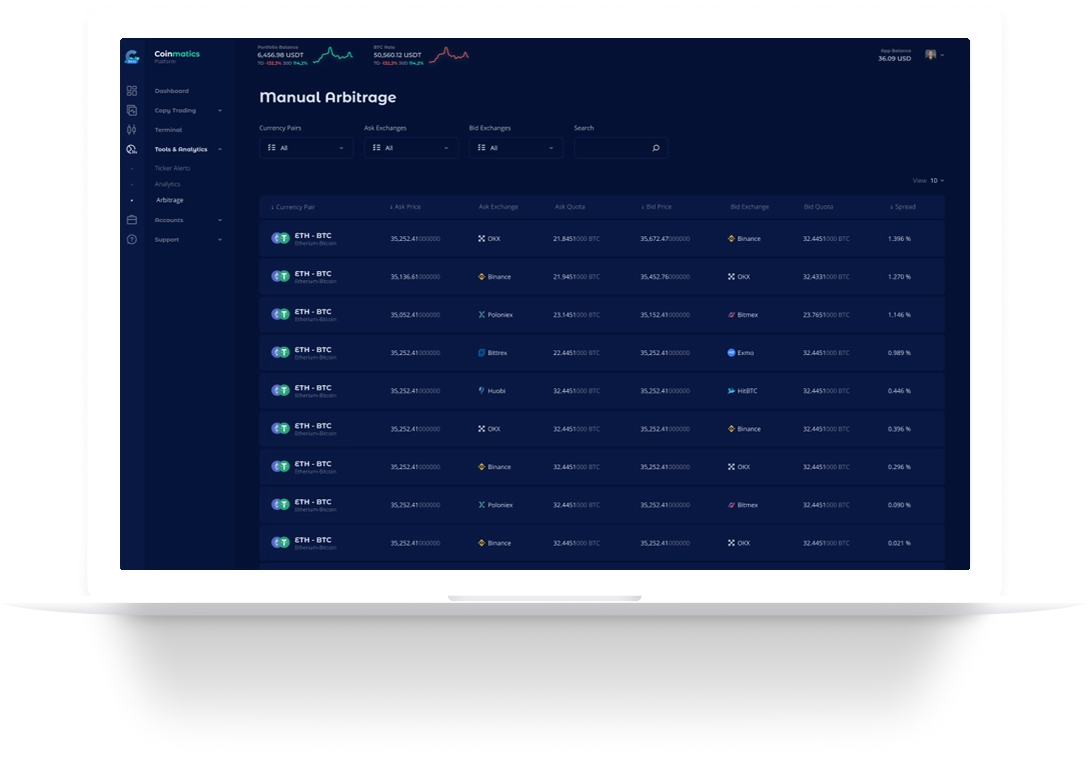The image size is (1088, 768).
Task: Open the Ask Exchanges dropdown
Action: click(411, 148)
